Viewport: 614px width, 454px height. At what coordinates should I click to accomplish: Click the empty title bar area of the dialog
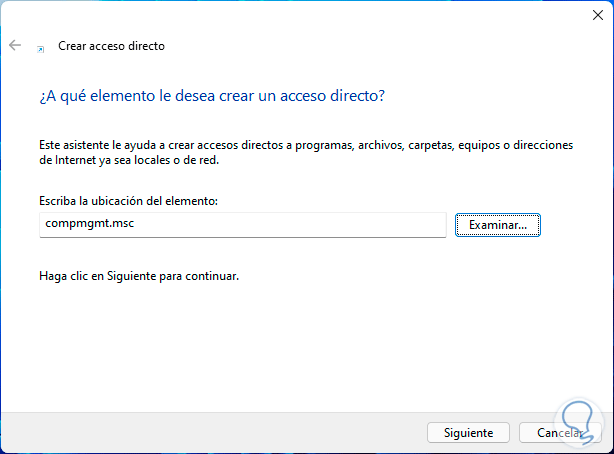click(x=300, y=14)
